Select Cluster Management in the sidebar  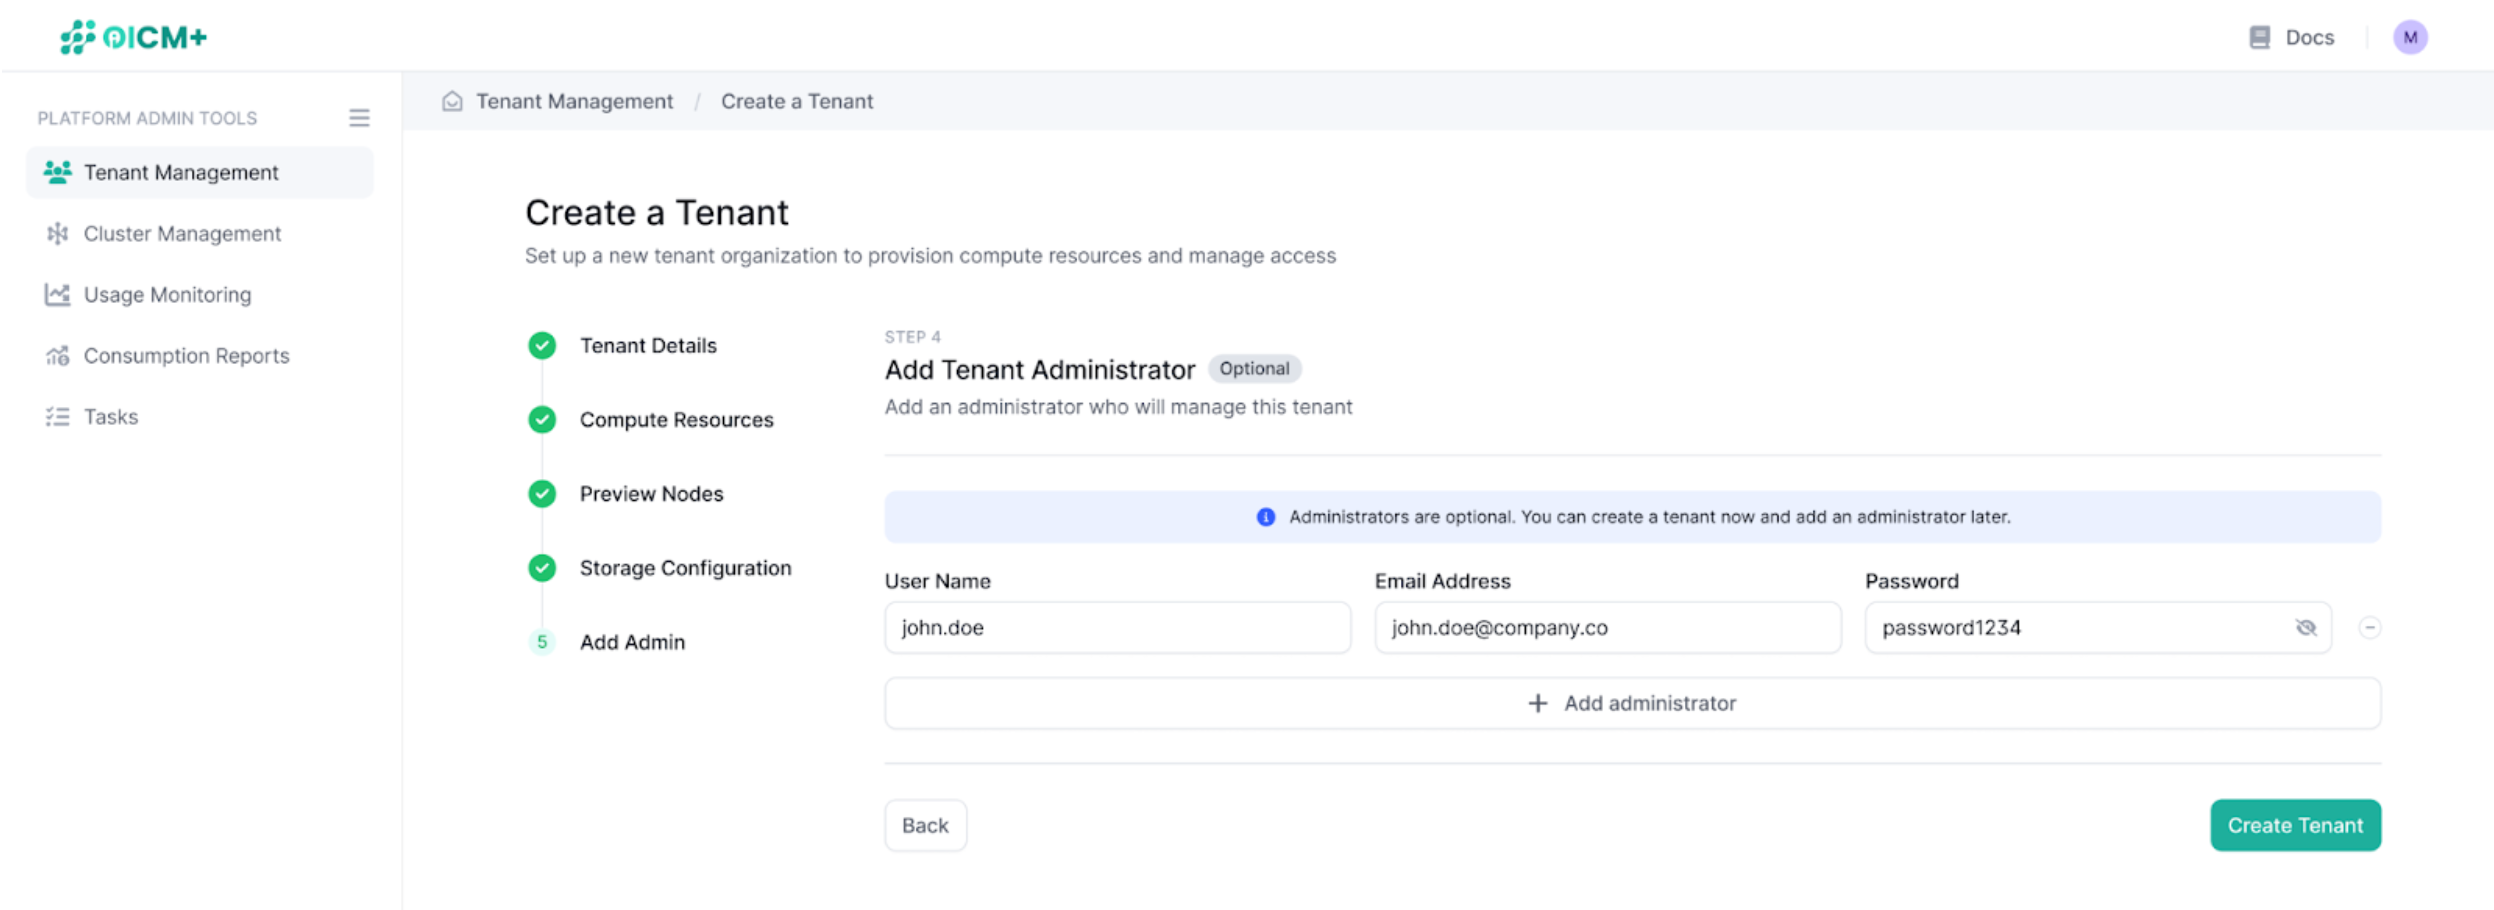coord(181,233)
